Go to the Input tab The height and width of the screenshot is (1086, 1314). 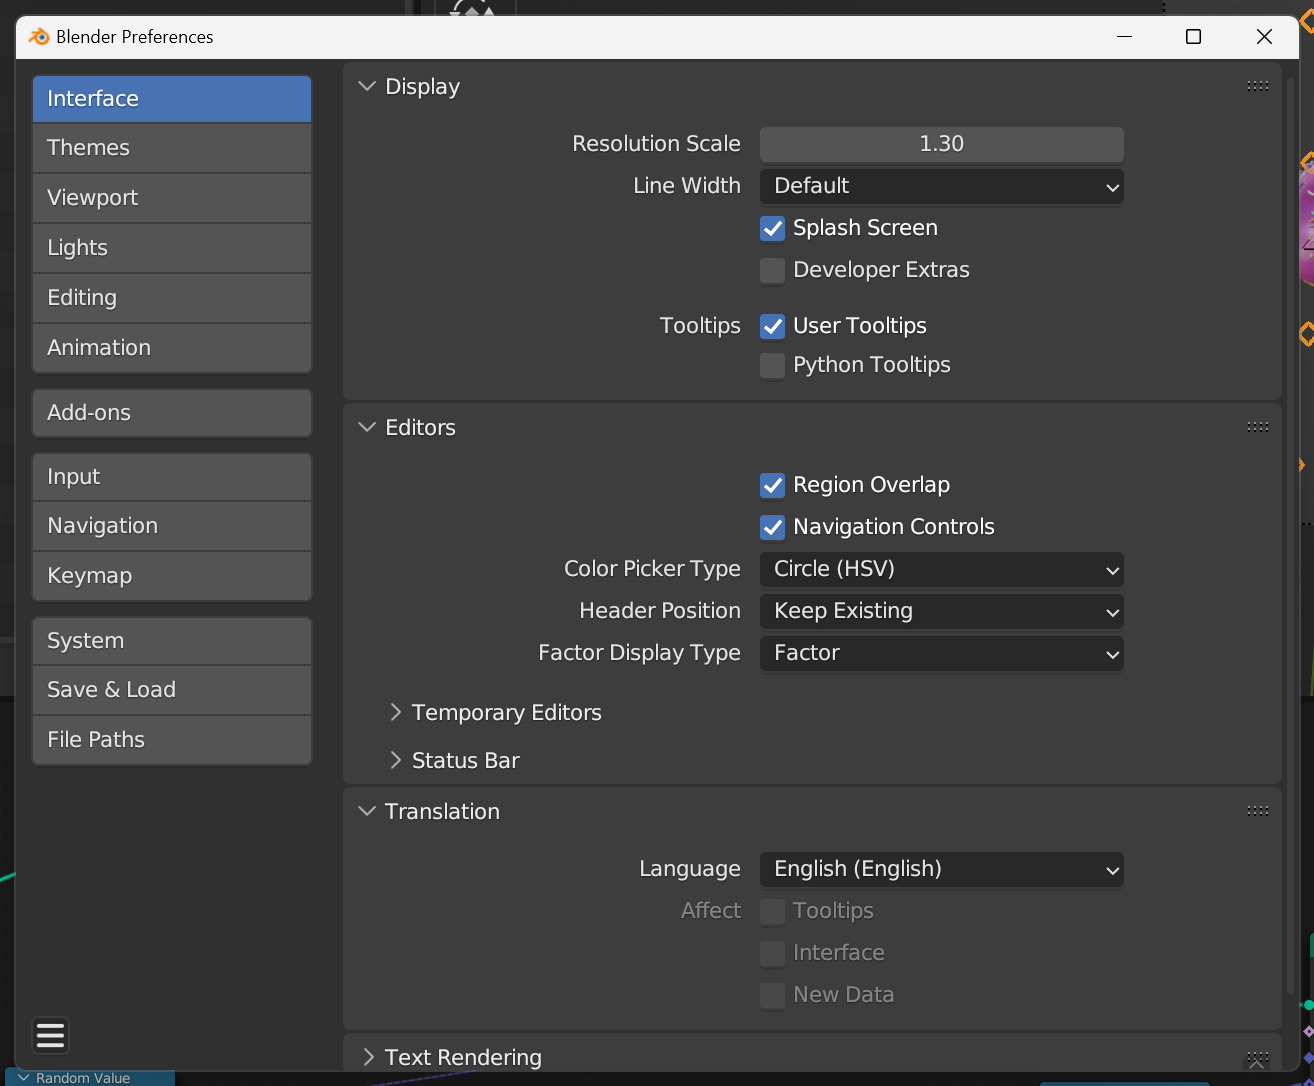tap(172, 477)
